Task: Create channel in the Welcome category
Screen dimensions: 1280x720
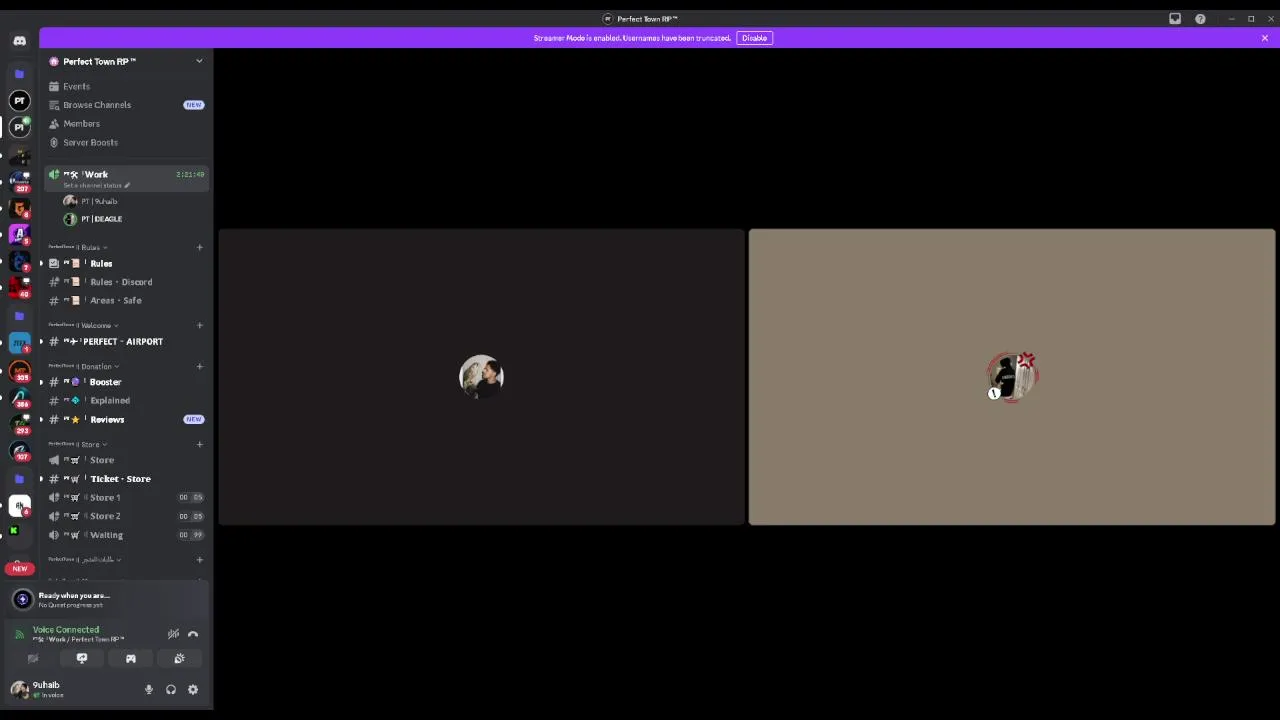Action: pyautogui.click(x=199, y=325)
